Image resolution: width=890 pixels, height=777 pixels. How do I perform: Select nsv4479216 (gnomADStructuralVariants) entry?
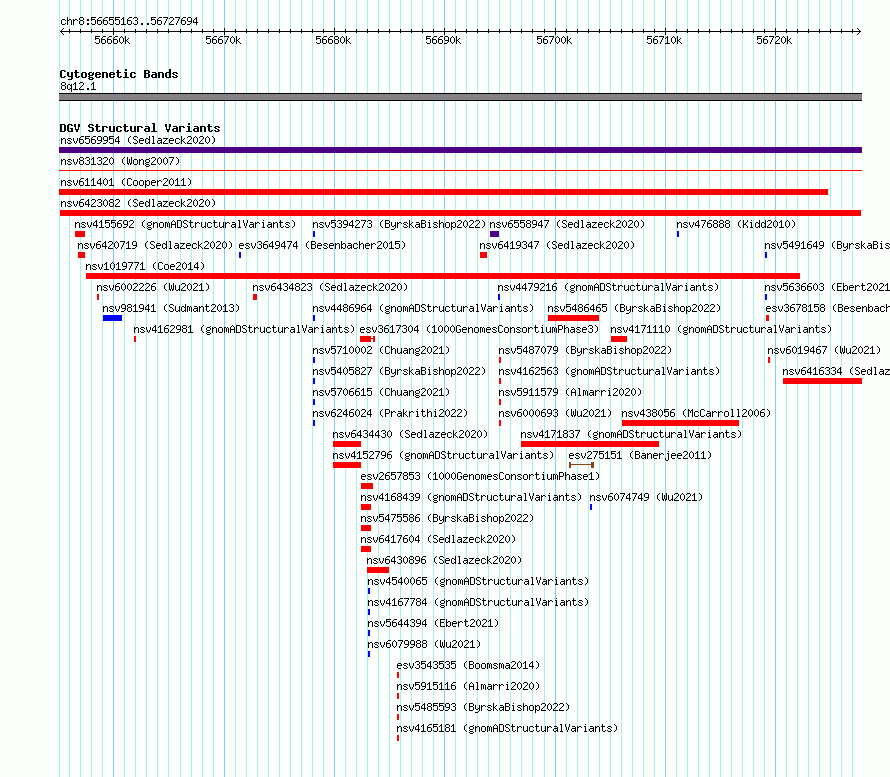[608, 287]
